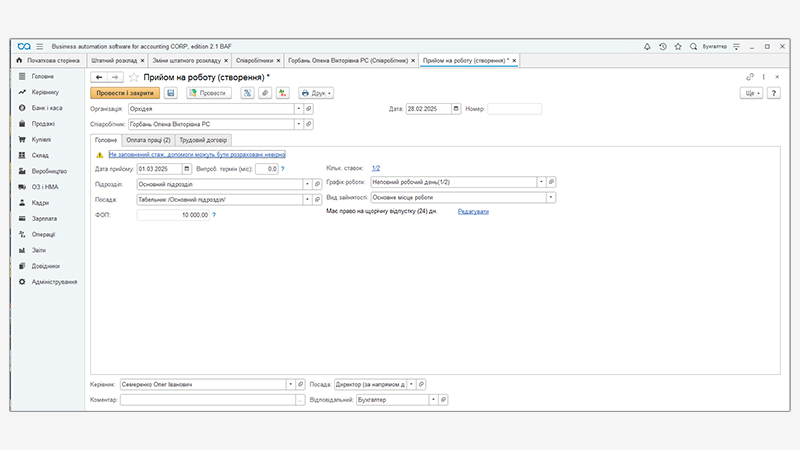
Task: Click the copy link icon in the form header
Action: (x=750, y=77)
